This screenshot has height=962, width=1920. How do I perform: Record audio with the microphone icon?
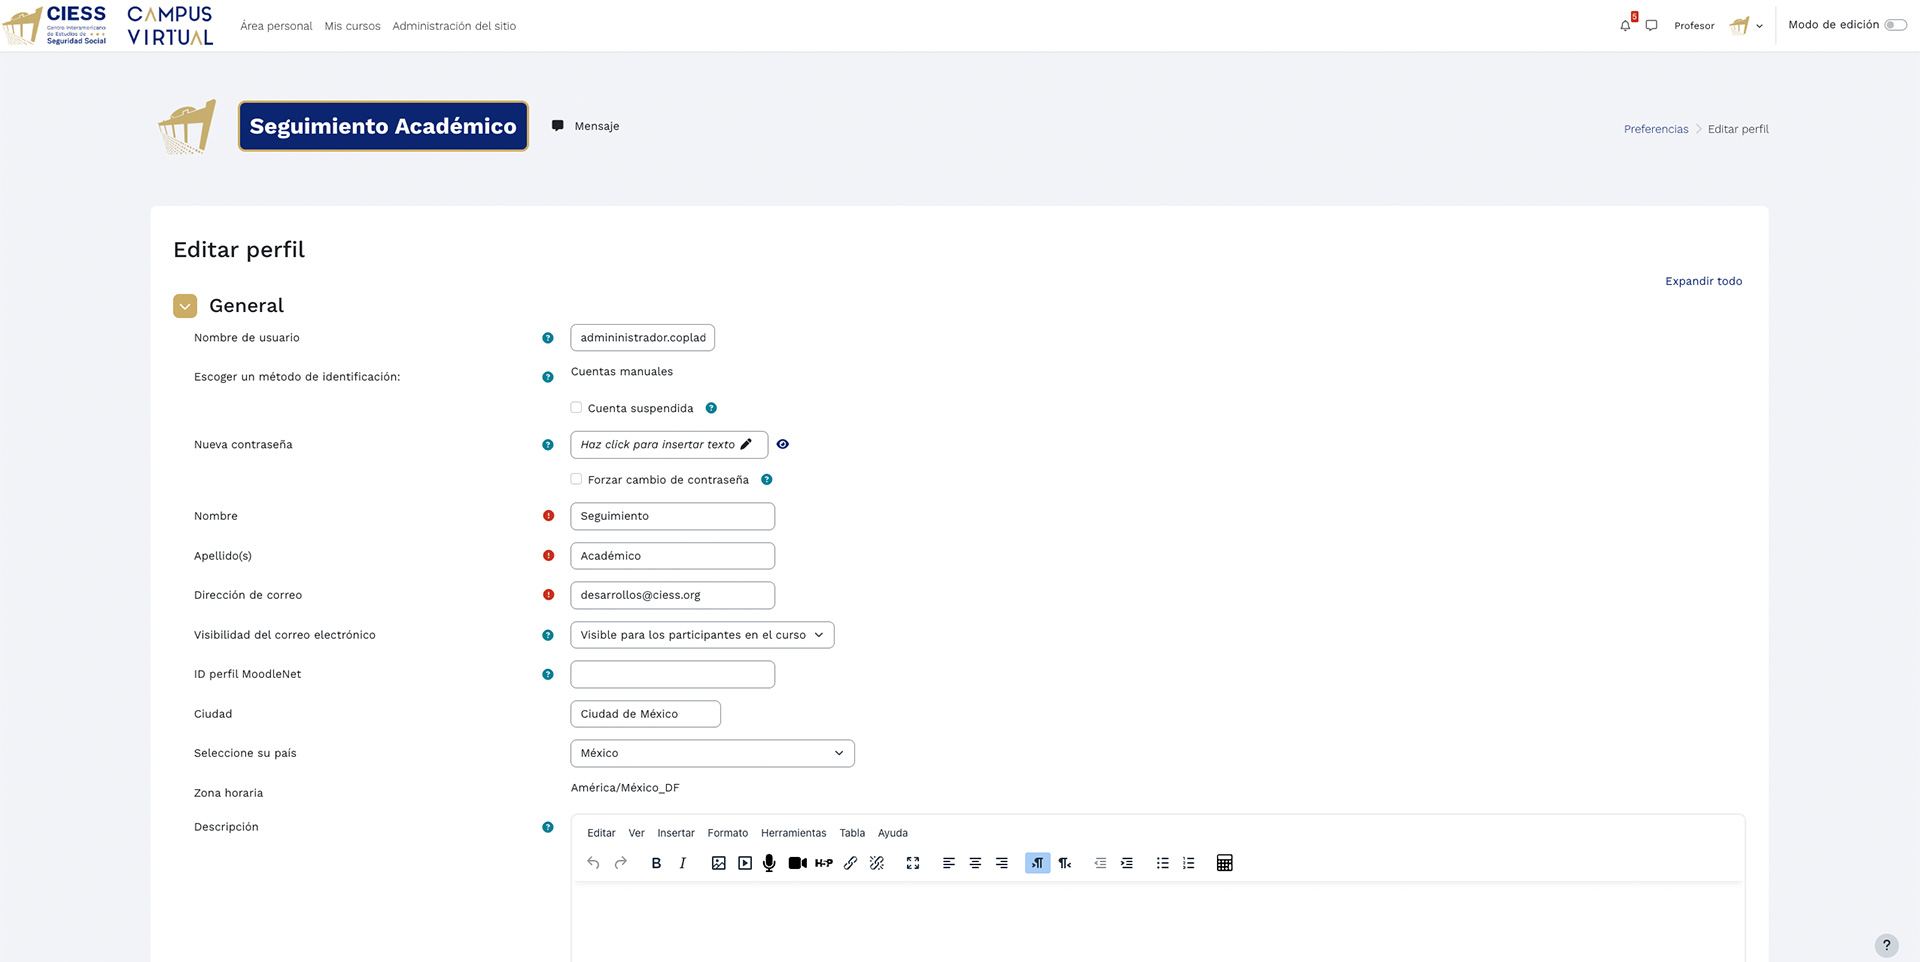(x=769, y=862)
